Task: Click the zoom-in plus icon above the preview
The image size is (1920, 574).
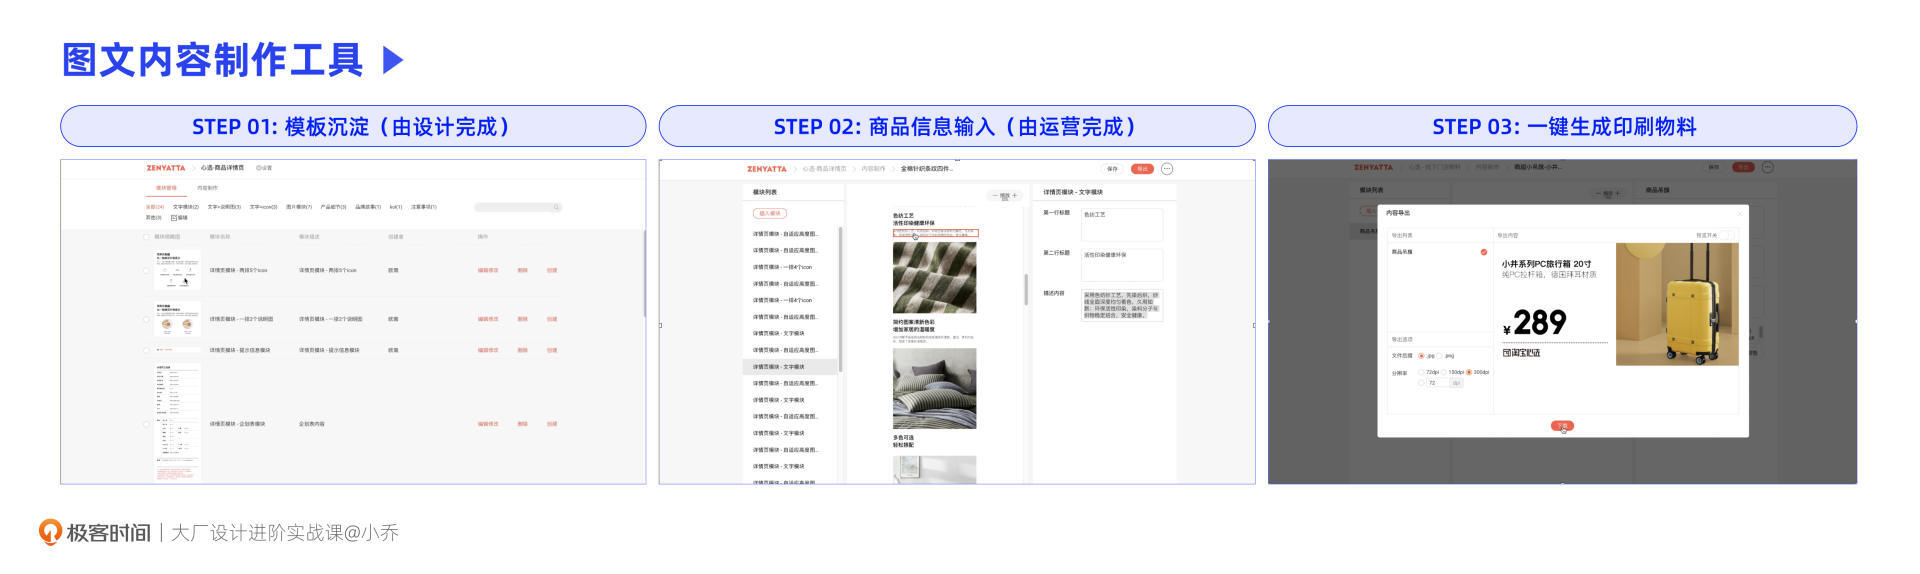Action: 1014,196
